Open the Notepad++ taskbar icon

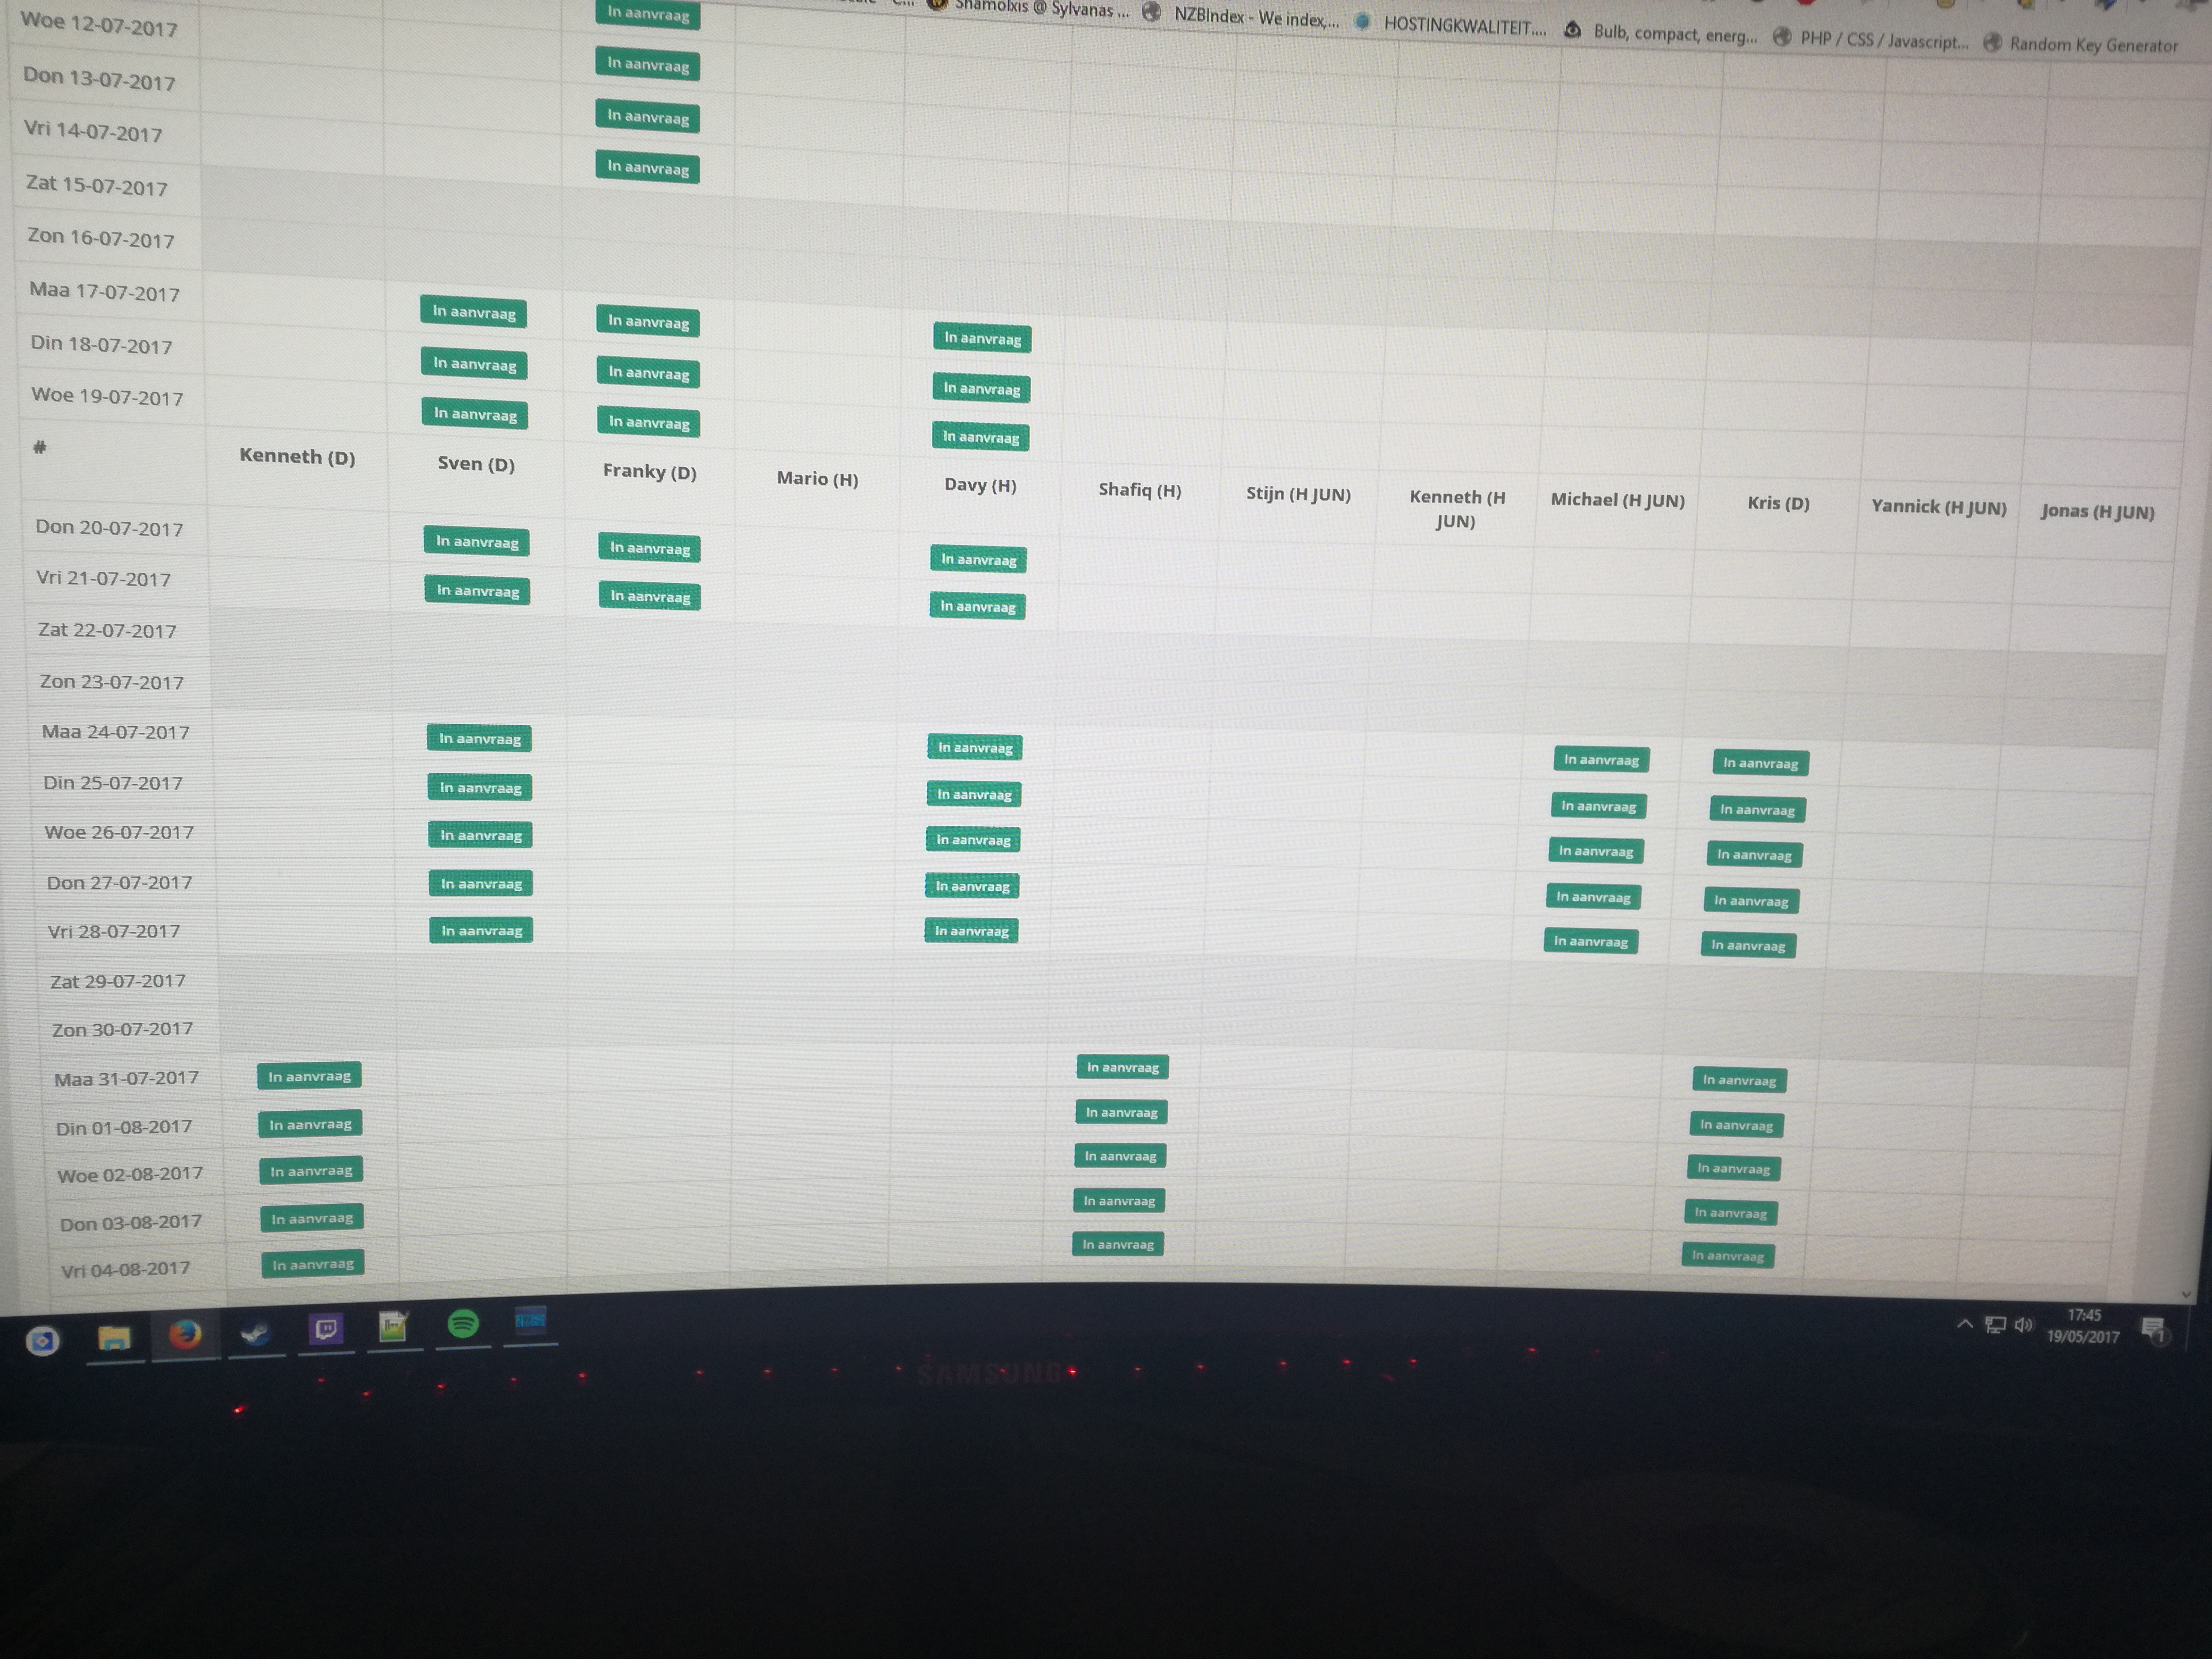[x=394, y=1327]
